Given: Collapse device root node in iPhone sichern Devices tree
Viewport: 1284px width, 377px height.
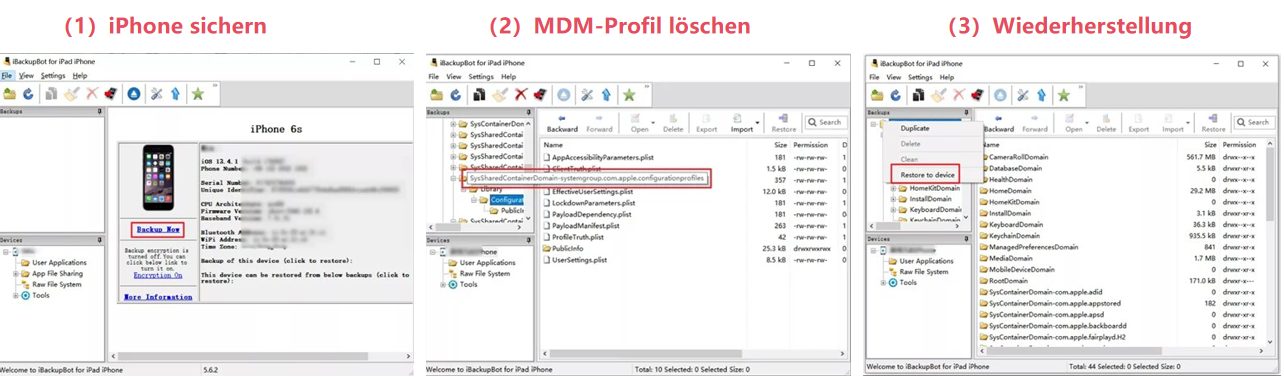Looking at the screenshot, I should pos(5,252).
